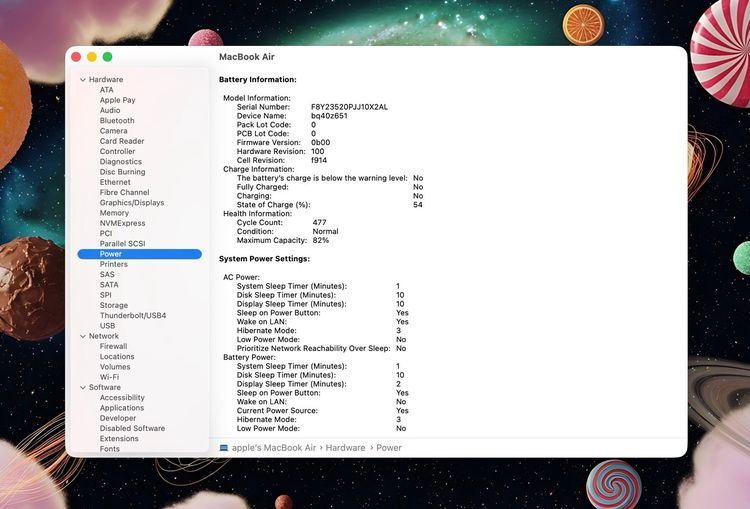
Task: Click the Hardware section heading
Action: [106, 80]
